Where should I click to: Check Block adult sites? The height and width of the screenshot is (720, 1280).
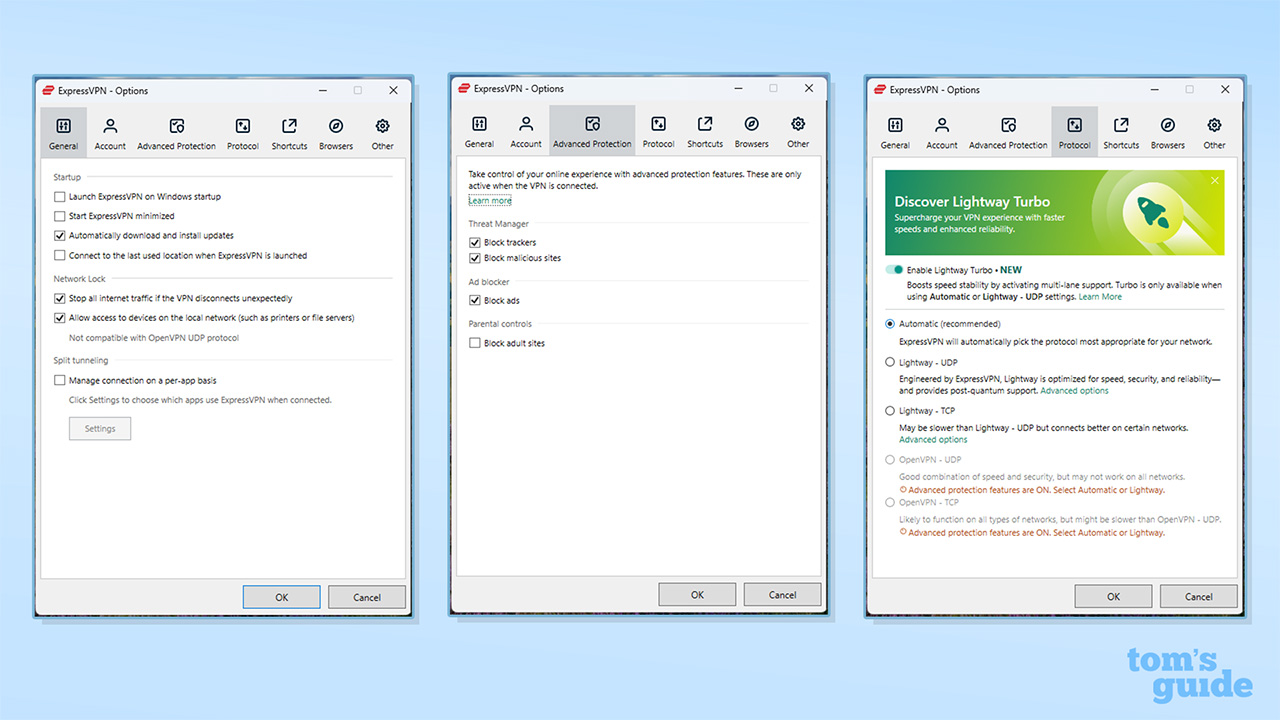pos(475,343)
